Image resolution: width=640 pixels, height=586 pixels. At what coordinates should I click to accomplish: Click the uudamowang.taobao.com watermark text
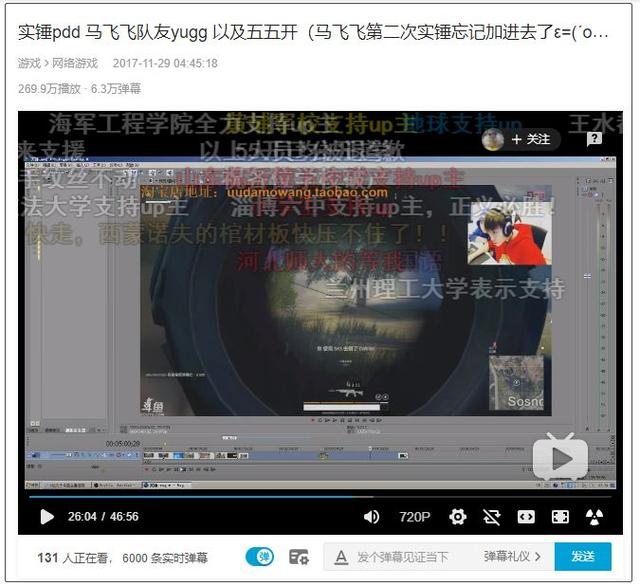307,193
